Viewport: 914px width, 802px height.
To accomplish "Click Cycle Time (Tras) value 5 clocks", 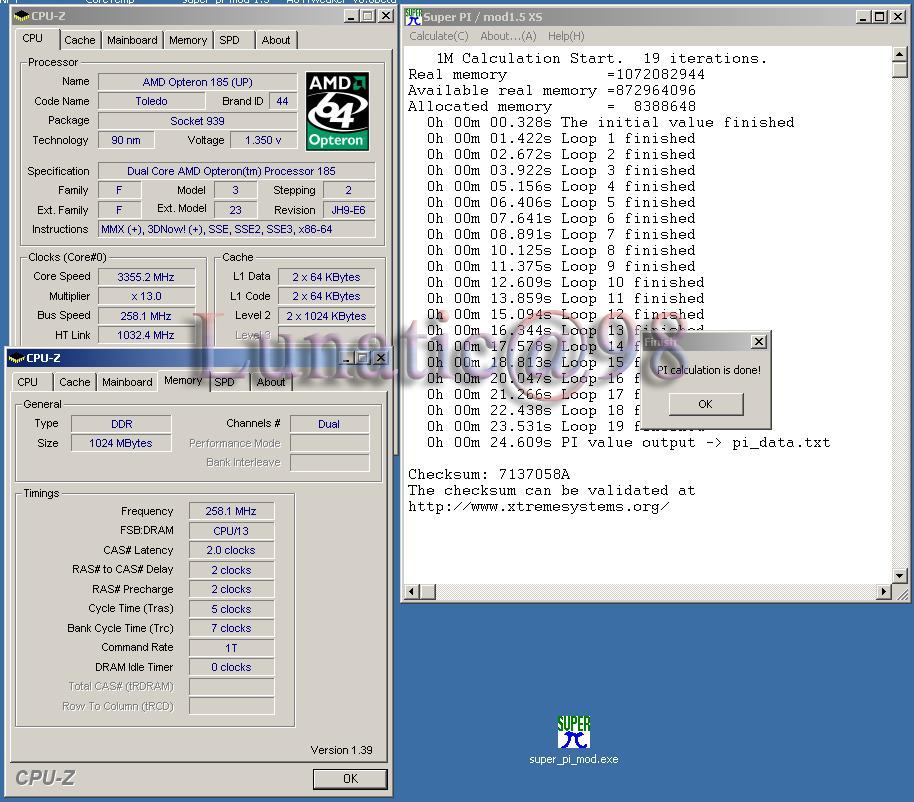I will click(x=231, y=608).
